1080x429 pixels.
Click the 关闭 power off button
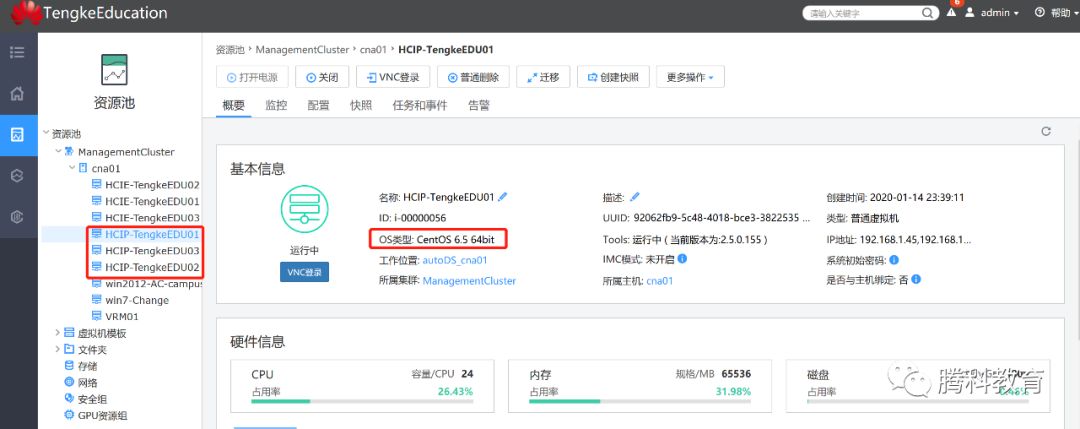[322, 77]
